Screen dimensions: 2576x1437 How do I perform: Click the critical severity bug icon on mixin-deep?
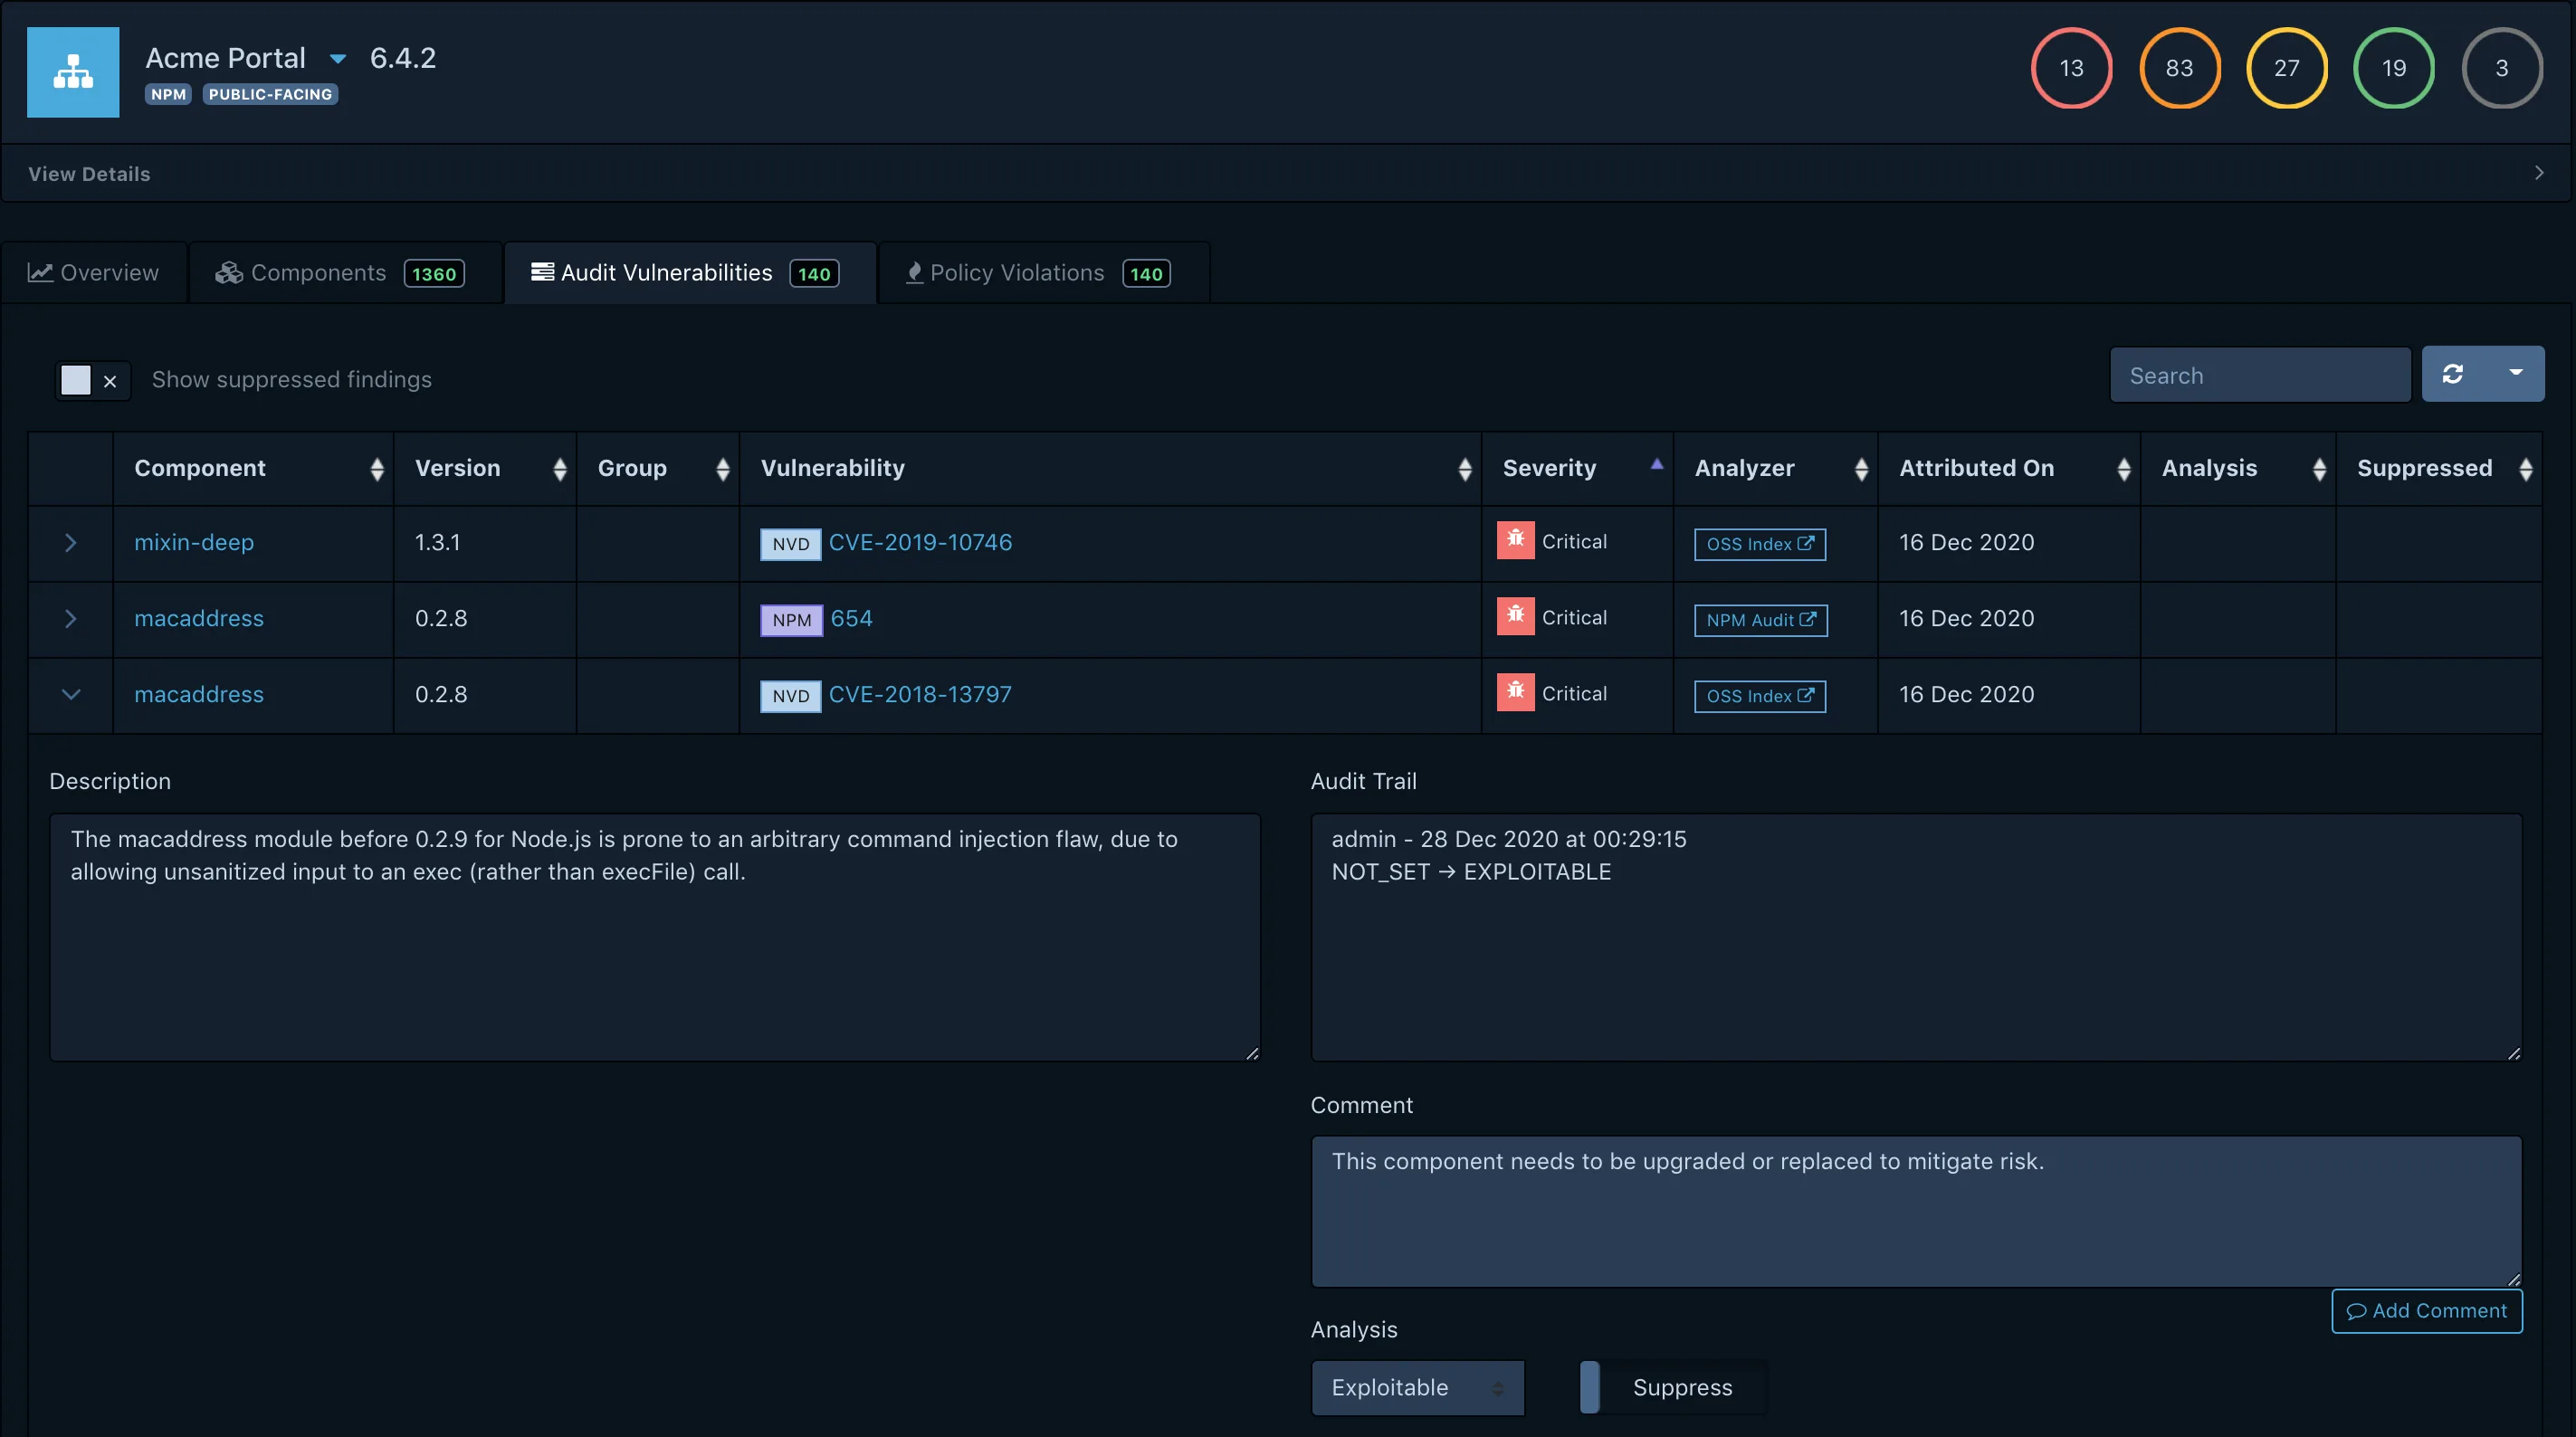pyautogui.click(x=1515, y=541)
